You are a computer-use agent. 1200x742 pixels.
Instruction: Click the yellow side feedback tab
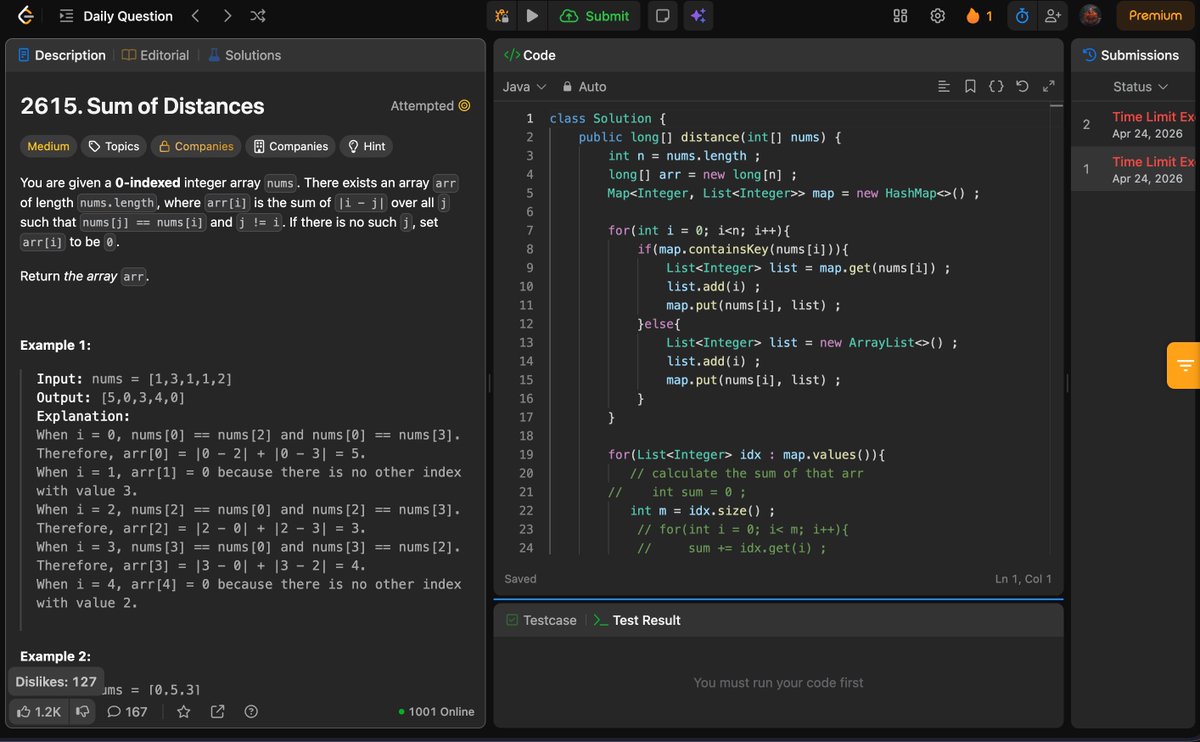click(1183, 365)
